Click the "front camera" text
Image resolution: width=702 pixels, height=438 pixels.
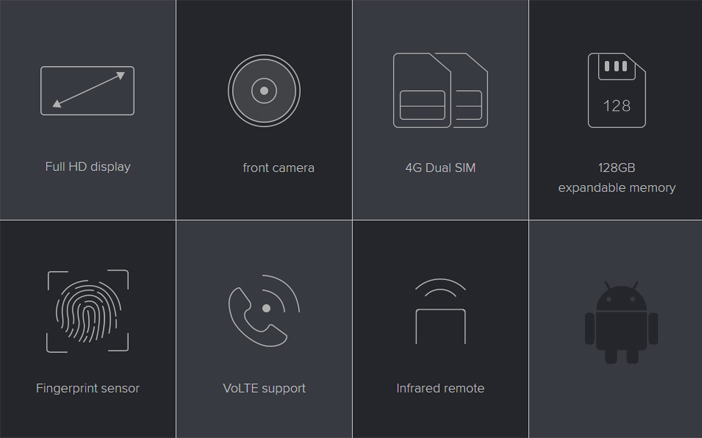pos(278,168)
